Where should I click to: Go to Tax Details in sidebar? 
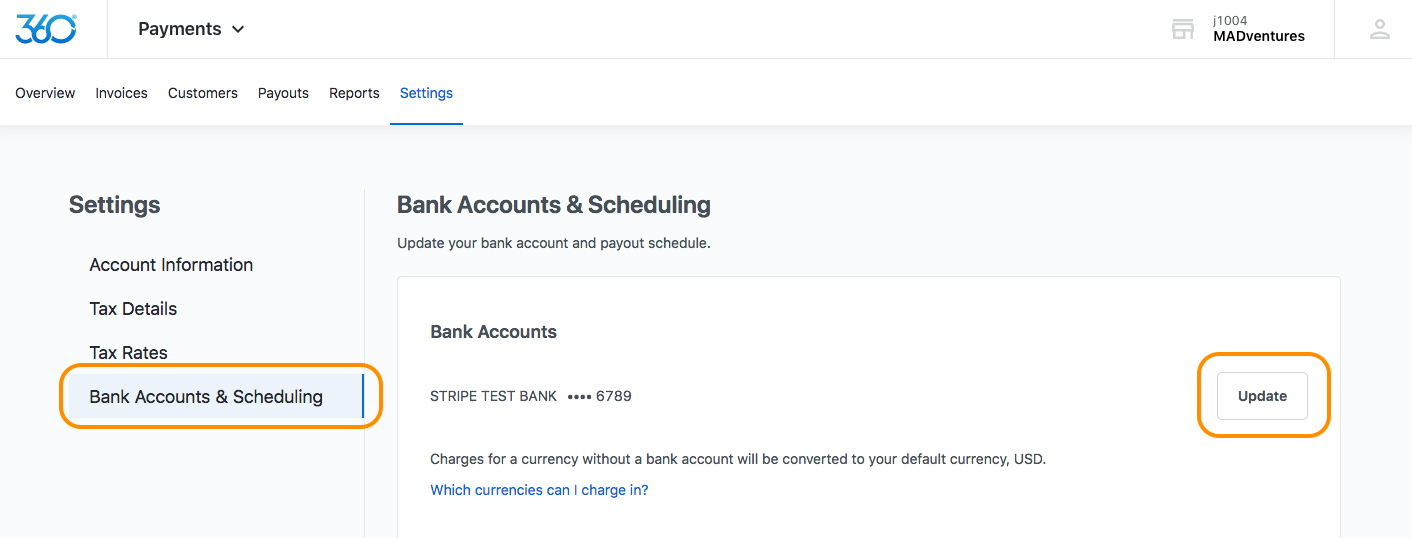133,309
